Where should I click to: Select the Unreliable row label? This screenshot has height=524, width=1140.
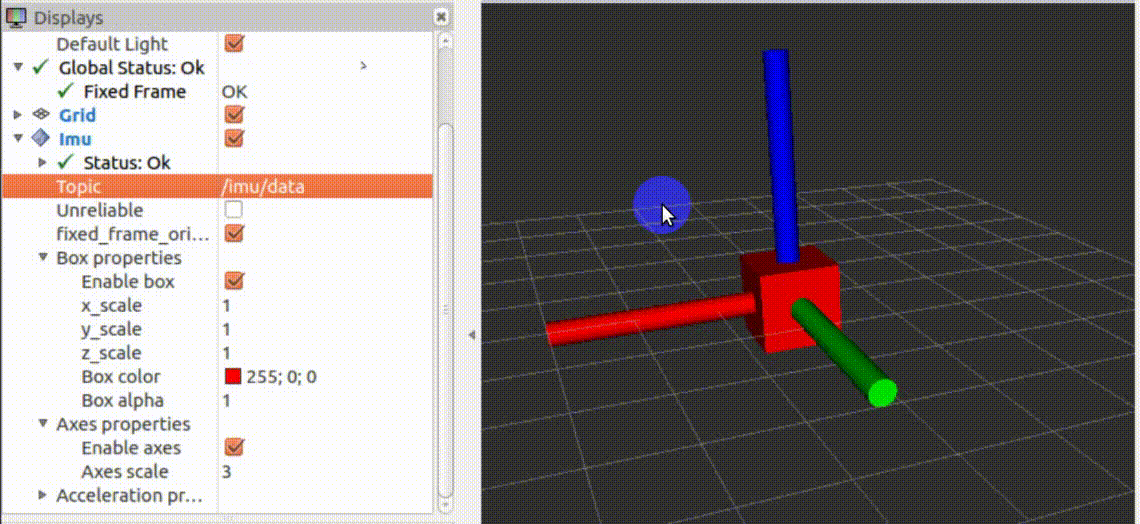coord(100,210)
